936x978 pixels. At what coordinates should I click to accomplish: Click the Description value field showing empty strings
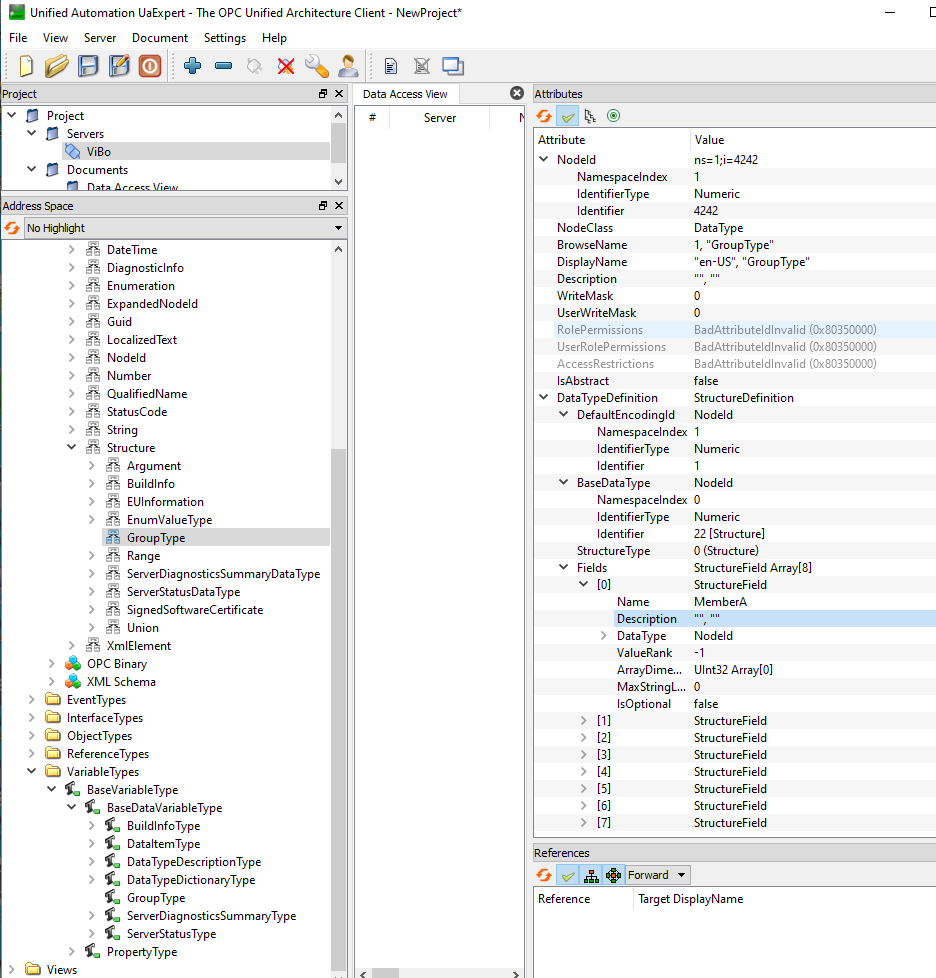(720, 618)
